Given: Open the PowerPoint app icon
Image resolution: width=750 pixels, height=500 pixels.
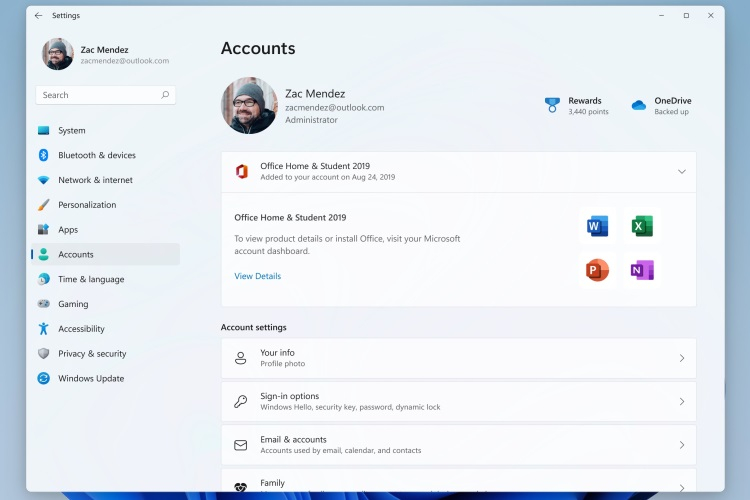Looking at the screenshot, I should tap(597, 270).
